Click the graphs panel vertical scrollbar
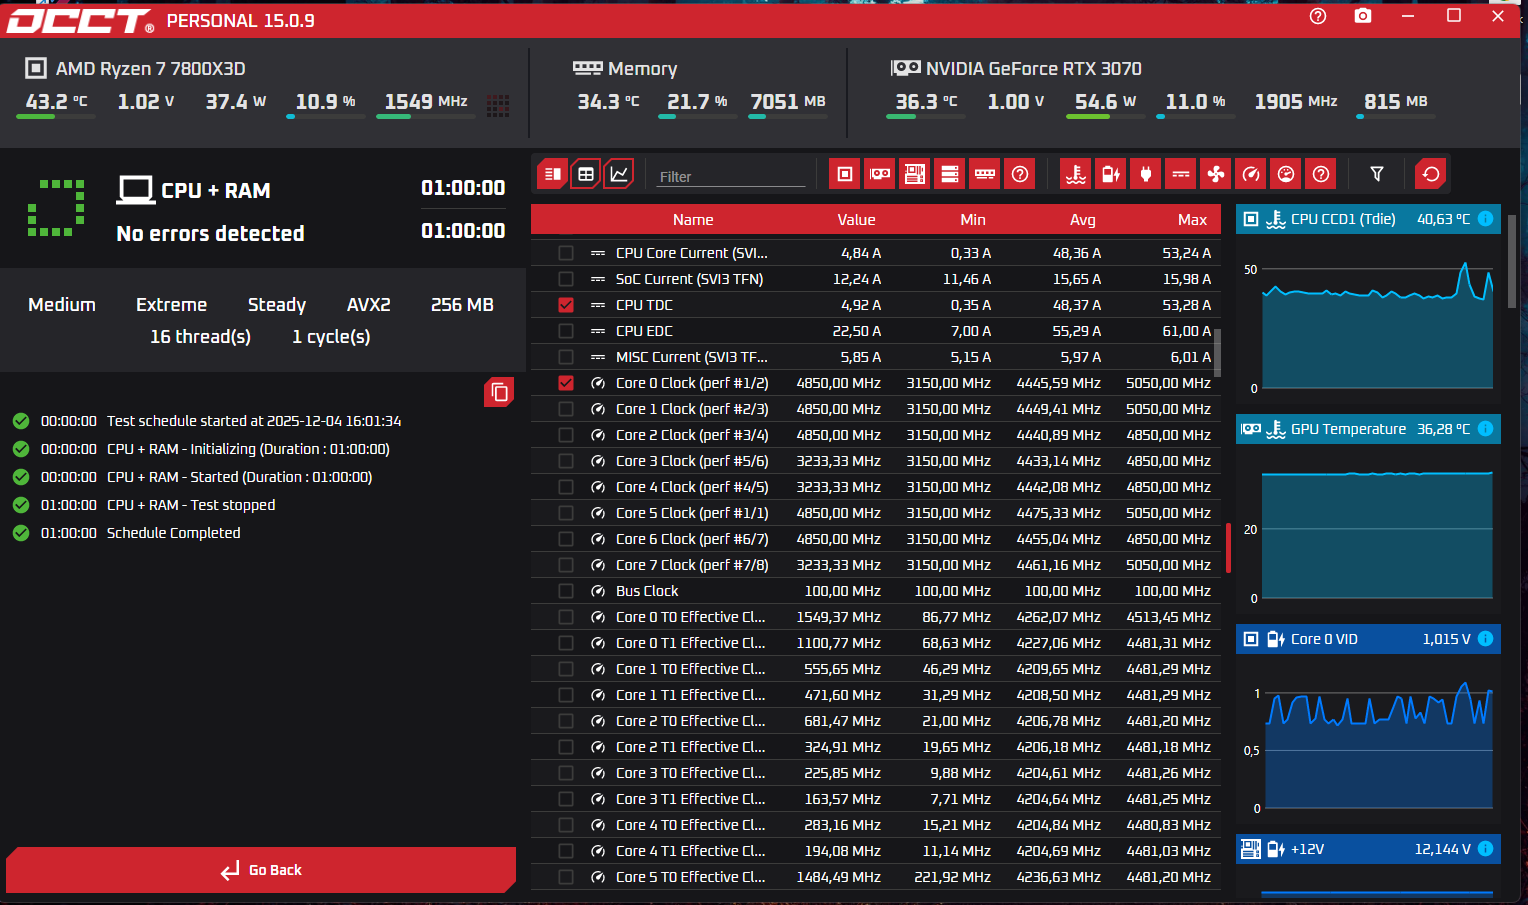The height and width of the screenshot is (905, 1528). 1512,262
